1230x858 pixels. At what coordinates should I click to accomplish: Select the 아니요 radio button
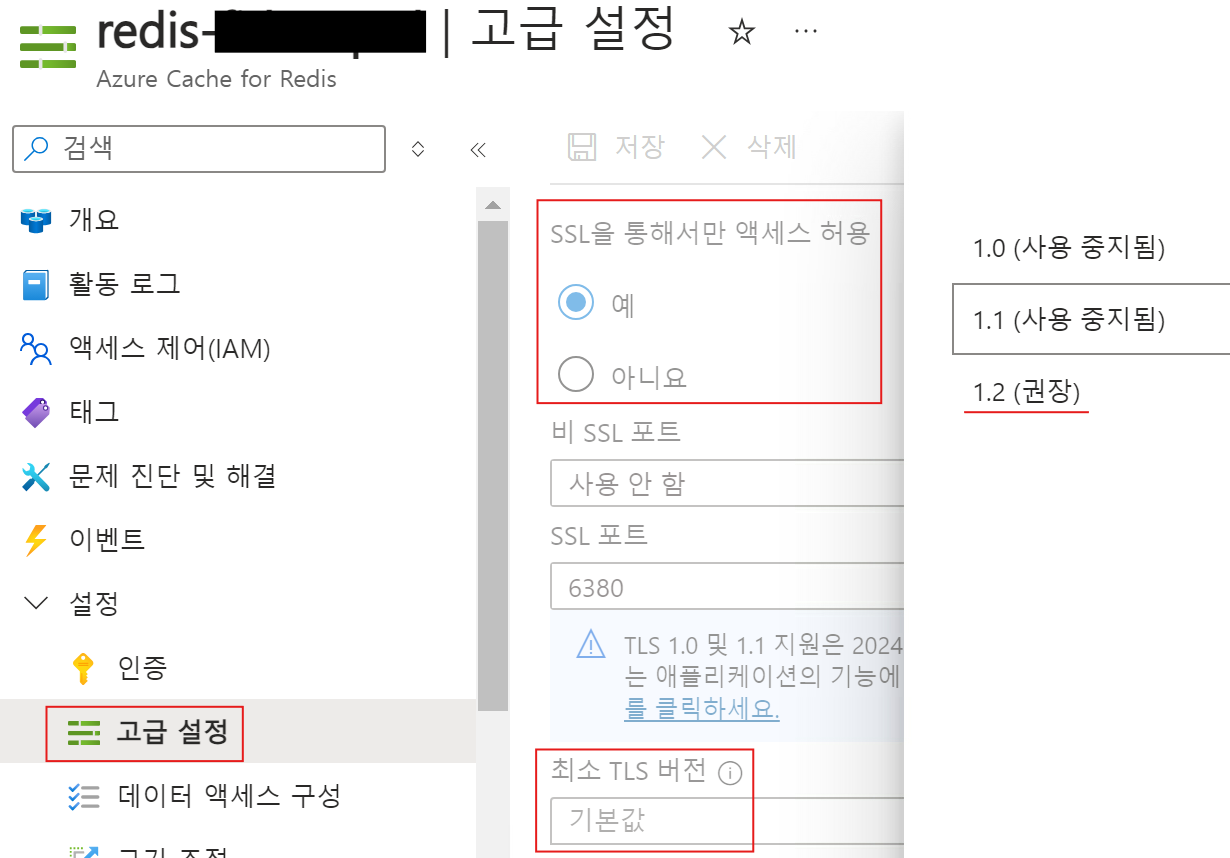[576, 374]
